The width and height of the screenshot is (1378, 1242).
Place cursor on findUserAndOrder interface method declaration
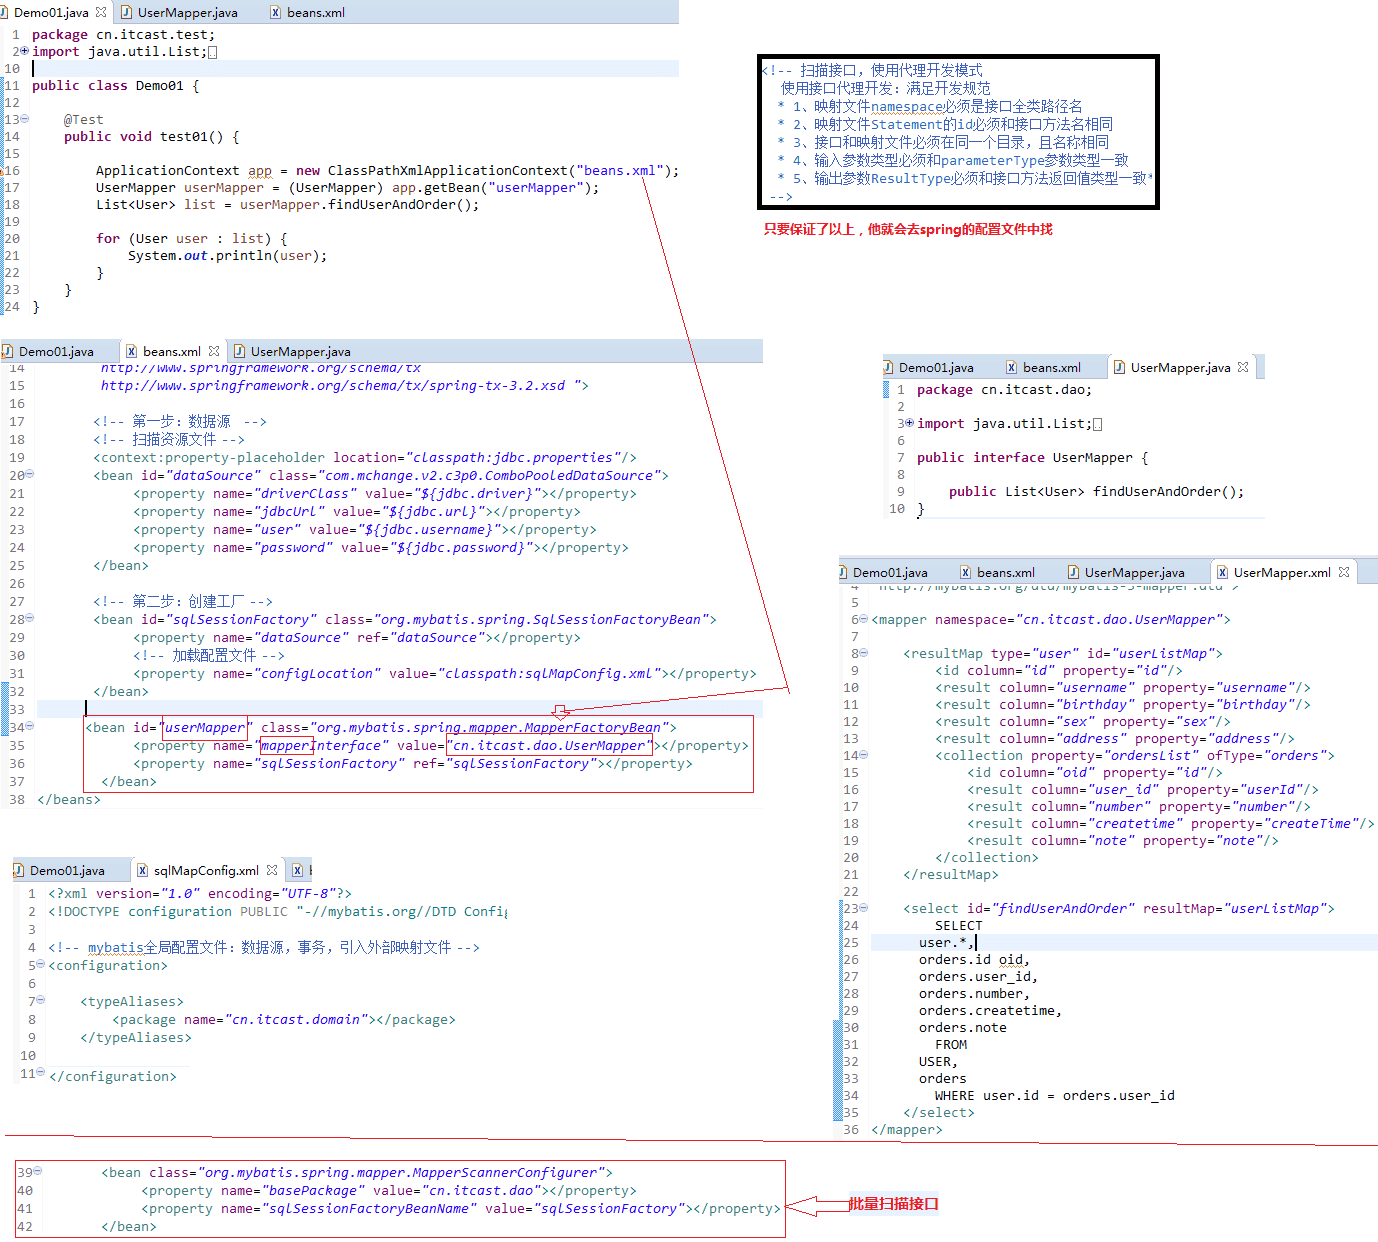tap(1167, 491)
